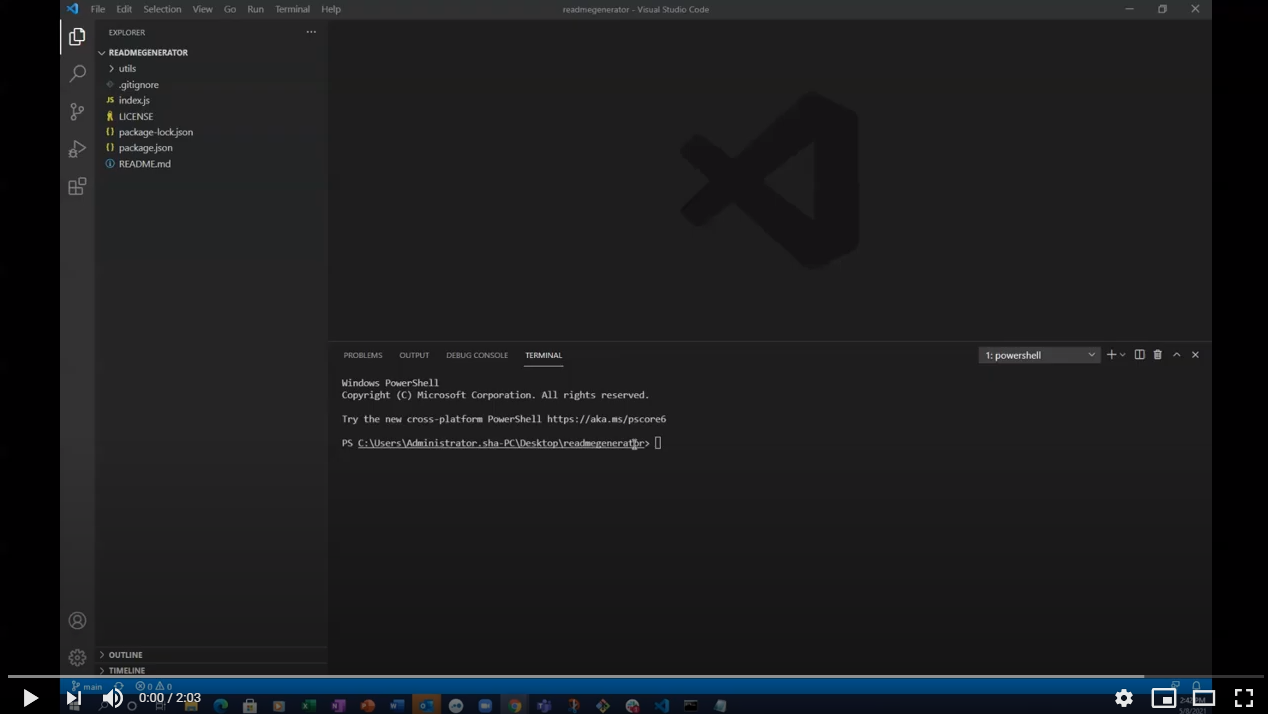Viewport: 1268px width, 714px height.
Task: Click the Chrome icon in Windows taskbar
Action: [515, 705]
